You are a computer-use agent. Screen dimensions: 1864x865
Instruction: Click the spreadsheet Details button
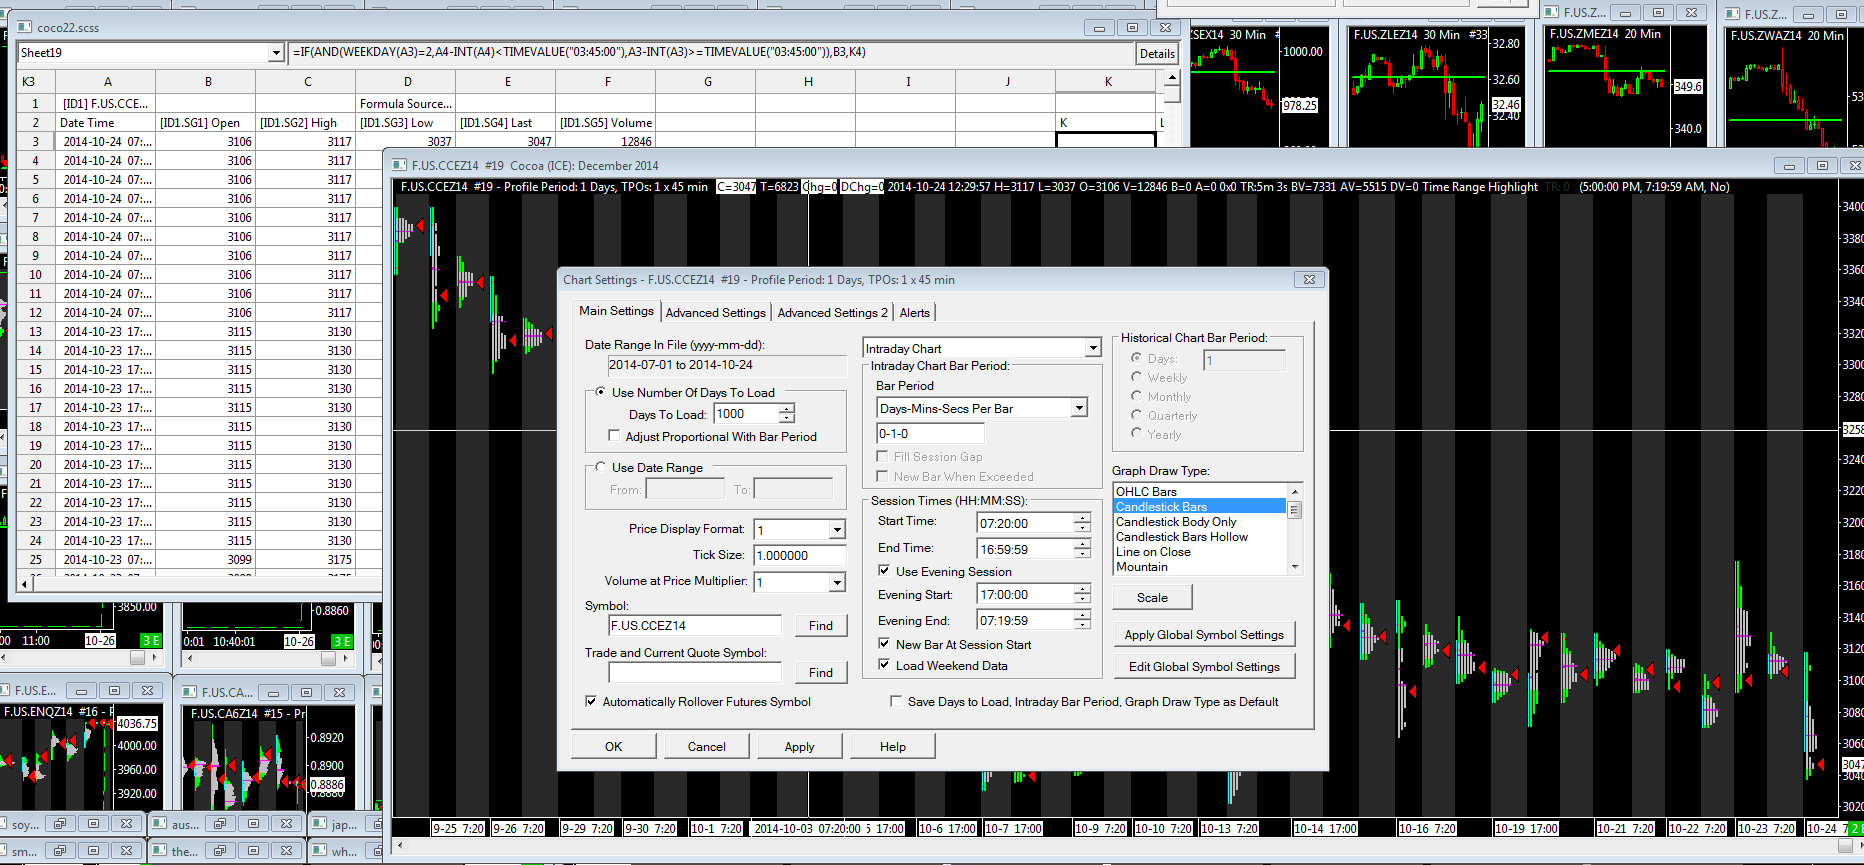click(1157, 54)
